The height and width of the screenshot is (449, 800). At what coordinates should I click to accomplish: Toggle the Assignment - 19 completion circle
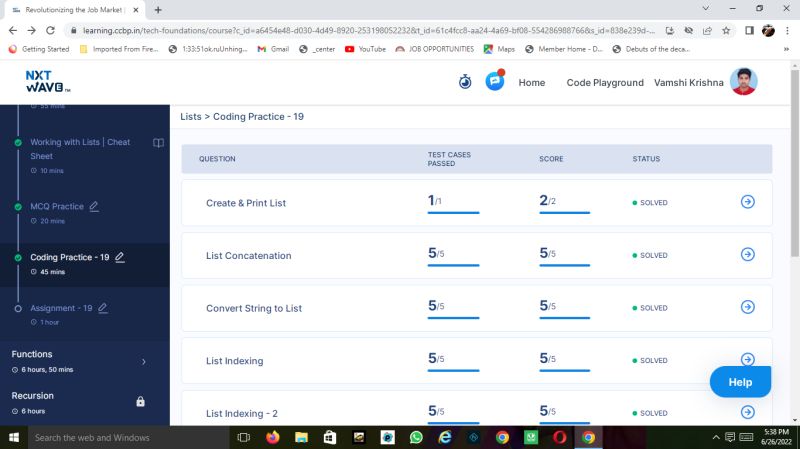point(18,309)
